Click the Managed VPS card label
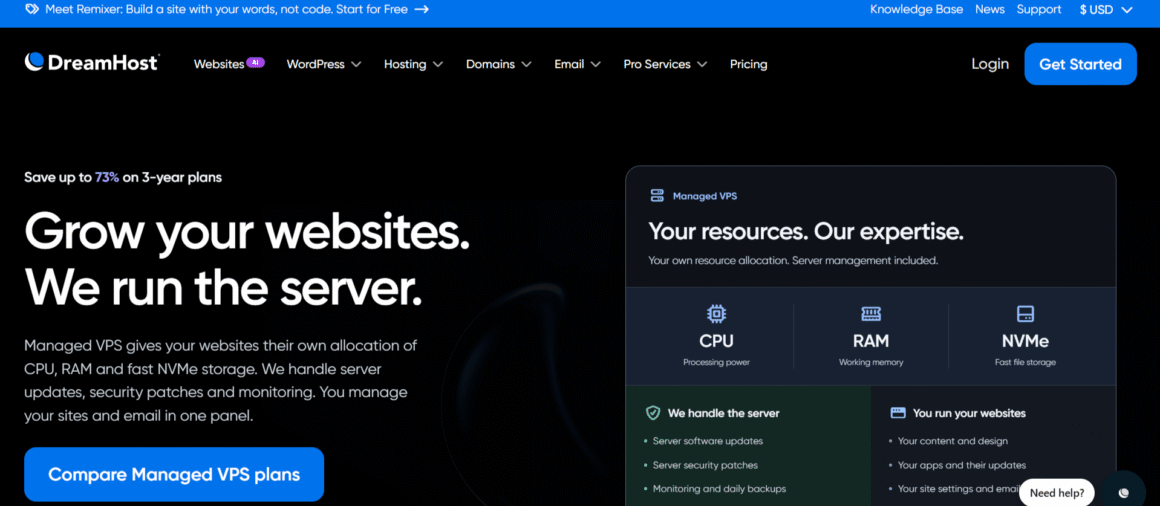This screenshot has width=1160, height=506. coord(704,196)
